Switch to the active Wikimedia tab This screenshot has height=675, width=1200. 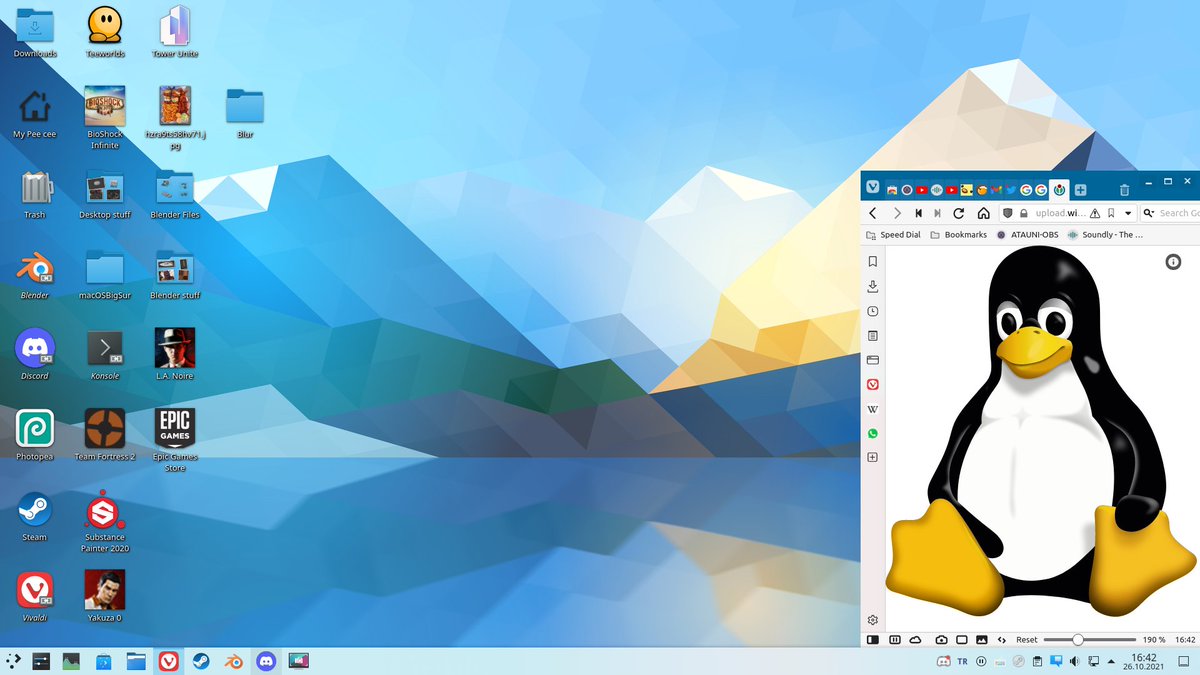pyautogui.click(x=1059, y=190)
